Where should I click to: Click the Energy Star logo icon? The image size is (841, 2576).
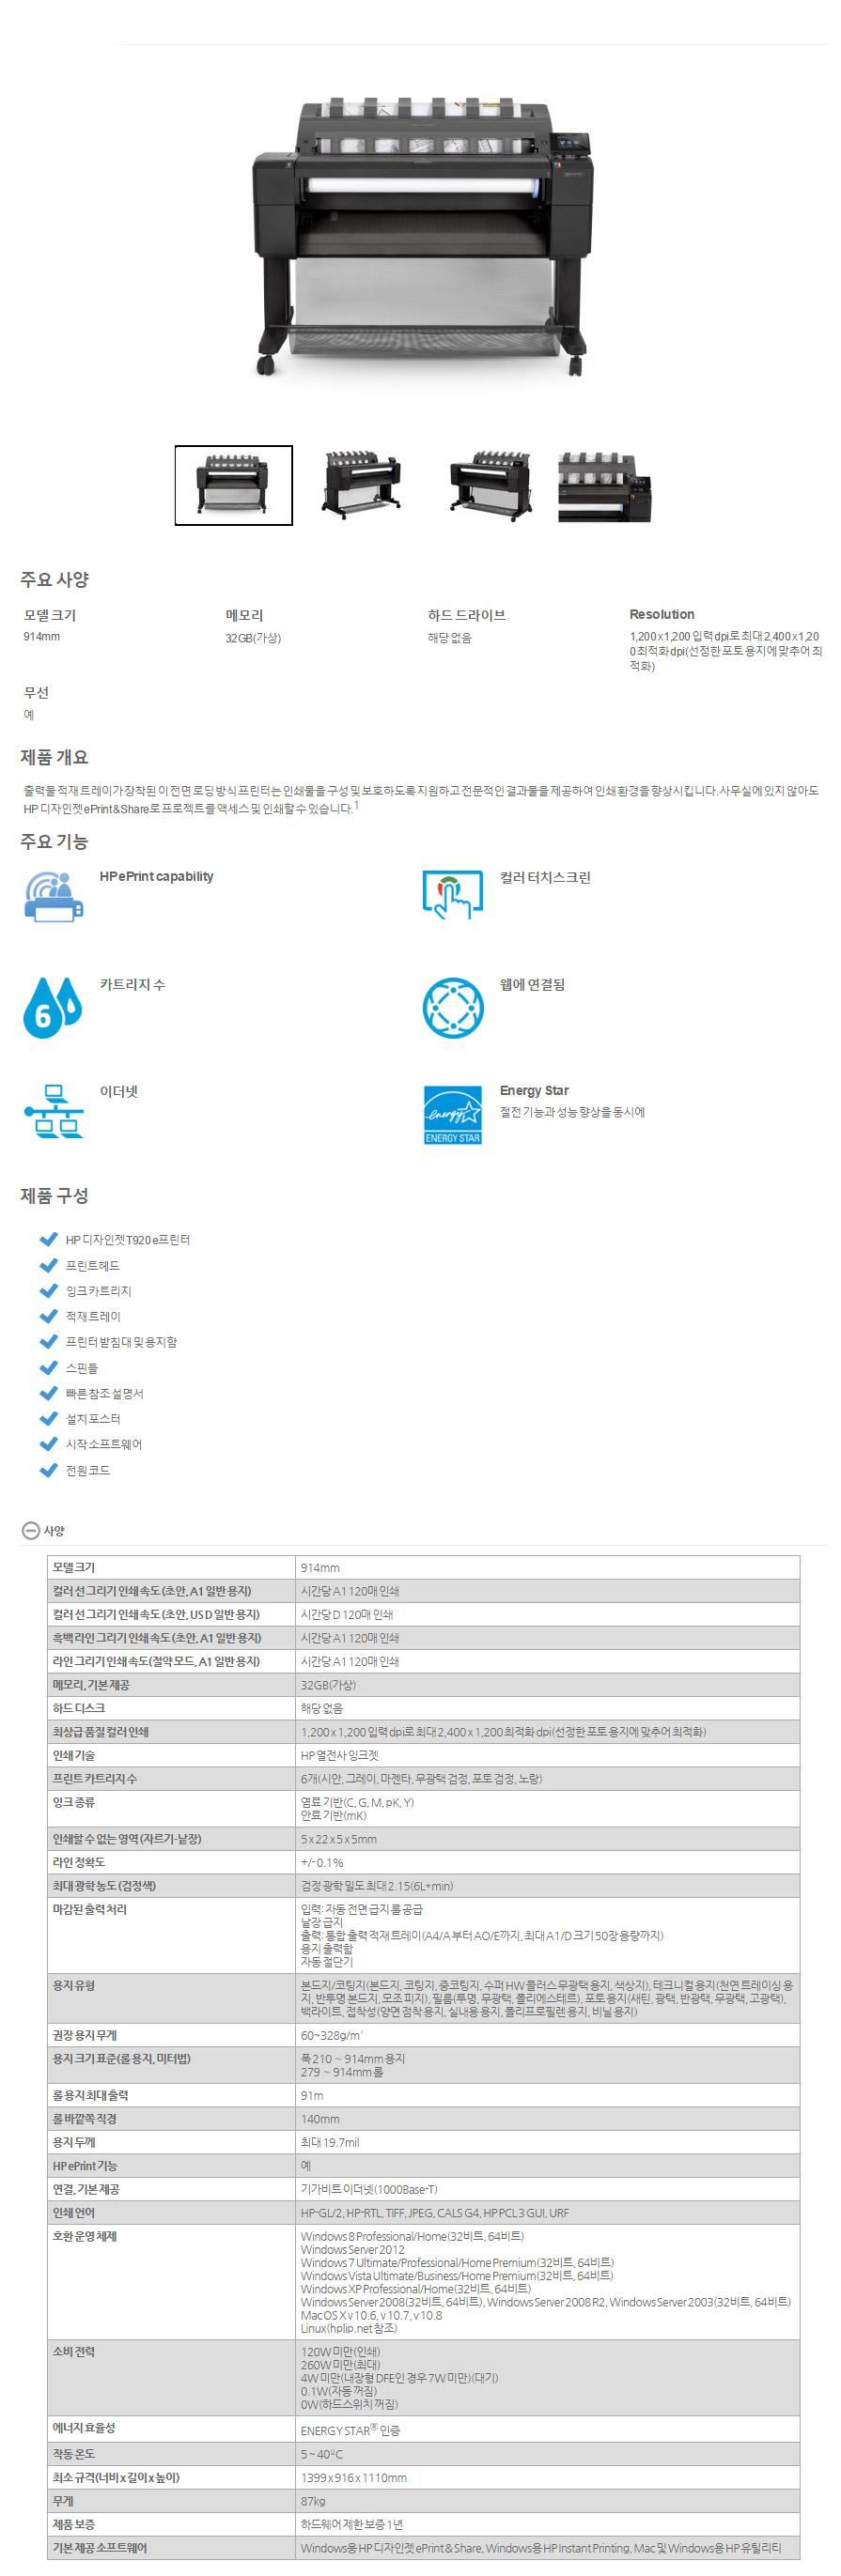tap(452, 1114)
